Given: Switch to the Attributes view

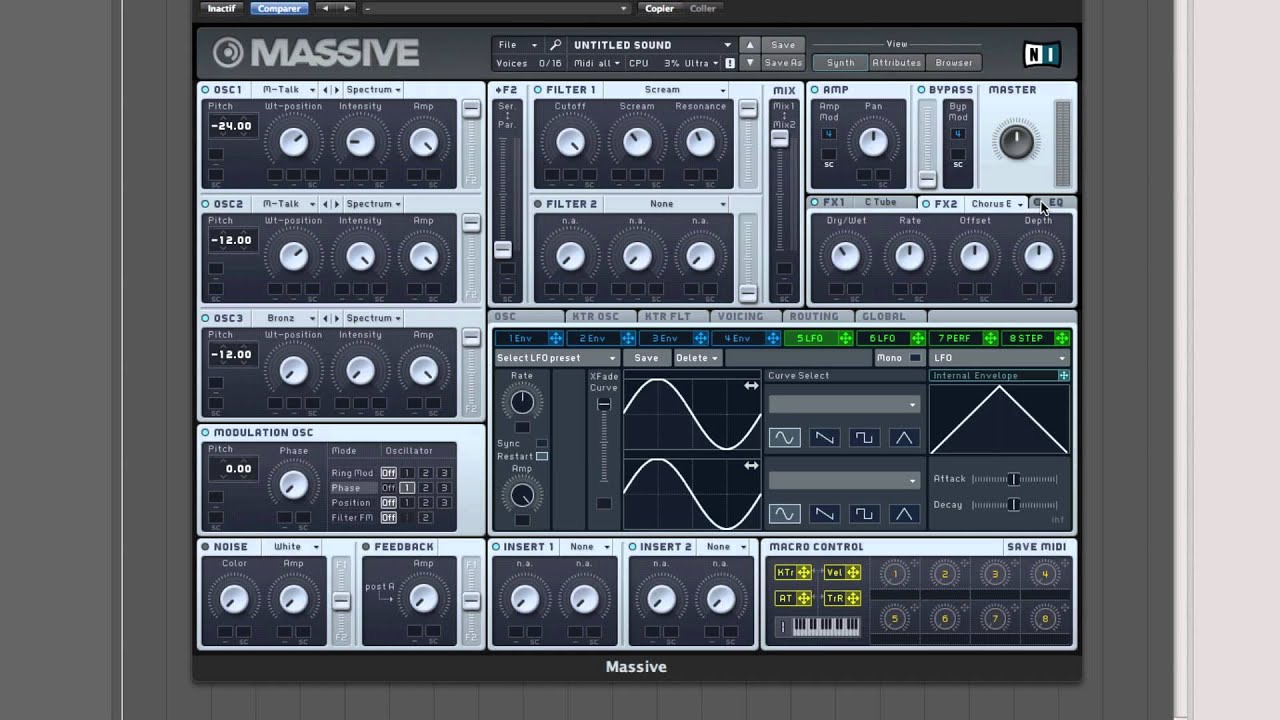Looking at the screenshot, I should point(897,63).
